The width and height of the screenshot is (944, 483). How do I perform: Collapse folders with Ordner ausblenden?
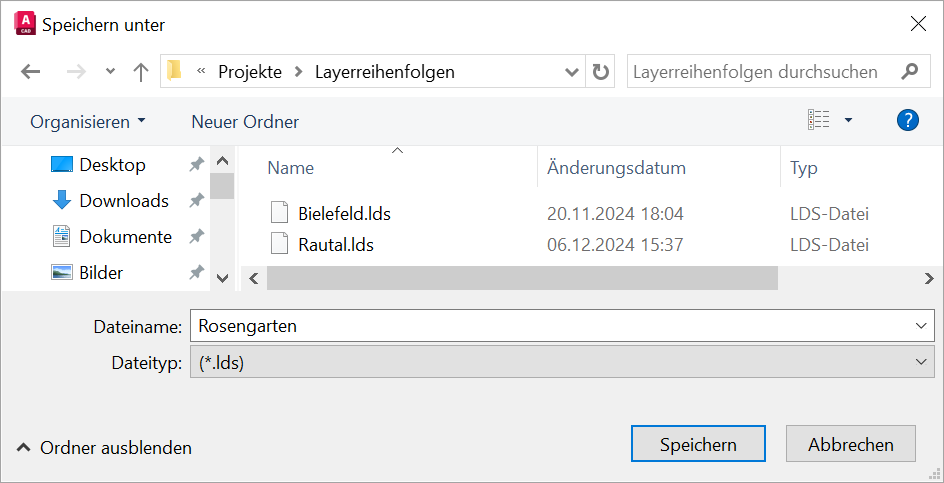pos(105,448)
